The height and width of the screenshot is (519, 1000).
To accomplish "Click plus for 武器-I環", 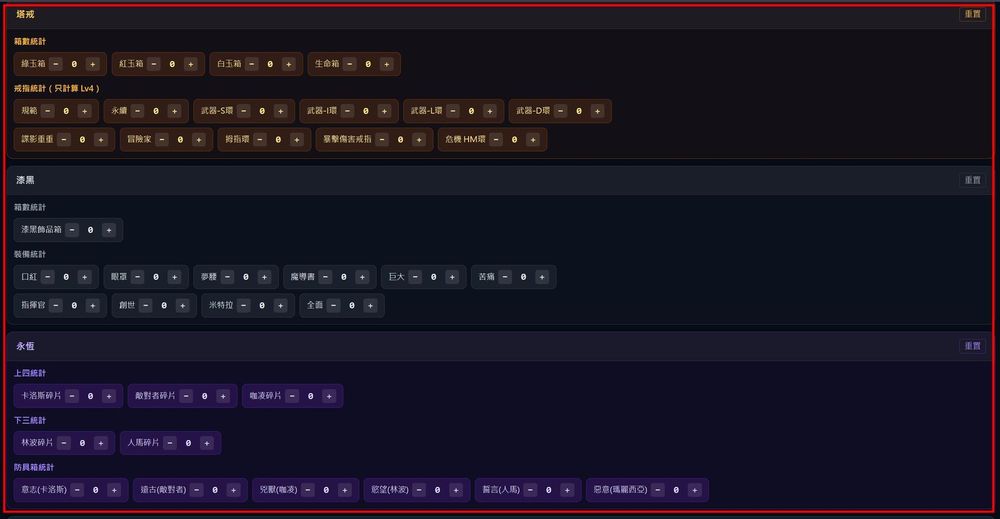I will [384, 111].
